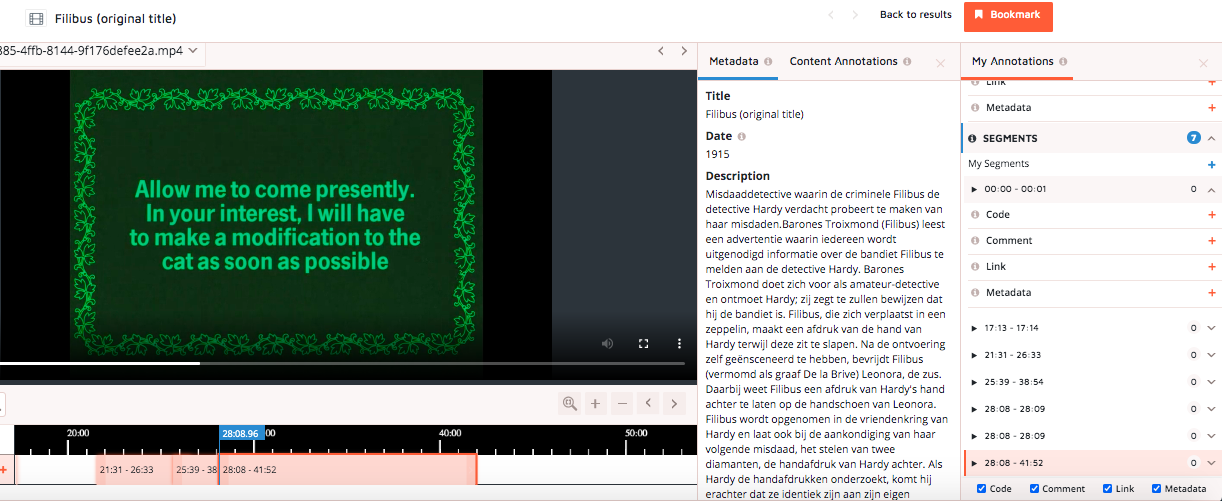Select the My Annotations tab

click(x=1012, y=61)
